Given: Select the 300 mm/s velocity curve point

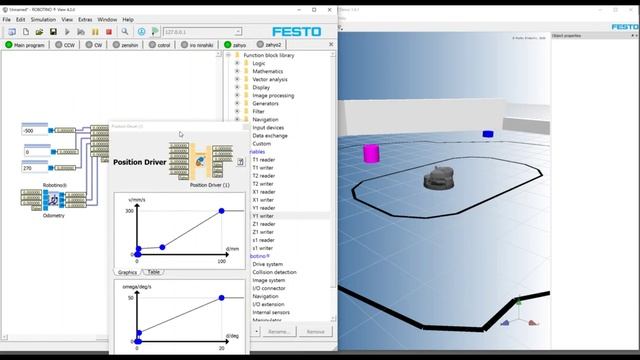Looking at the screenshot, I should click(221, 211).
